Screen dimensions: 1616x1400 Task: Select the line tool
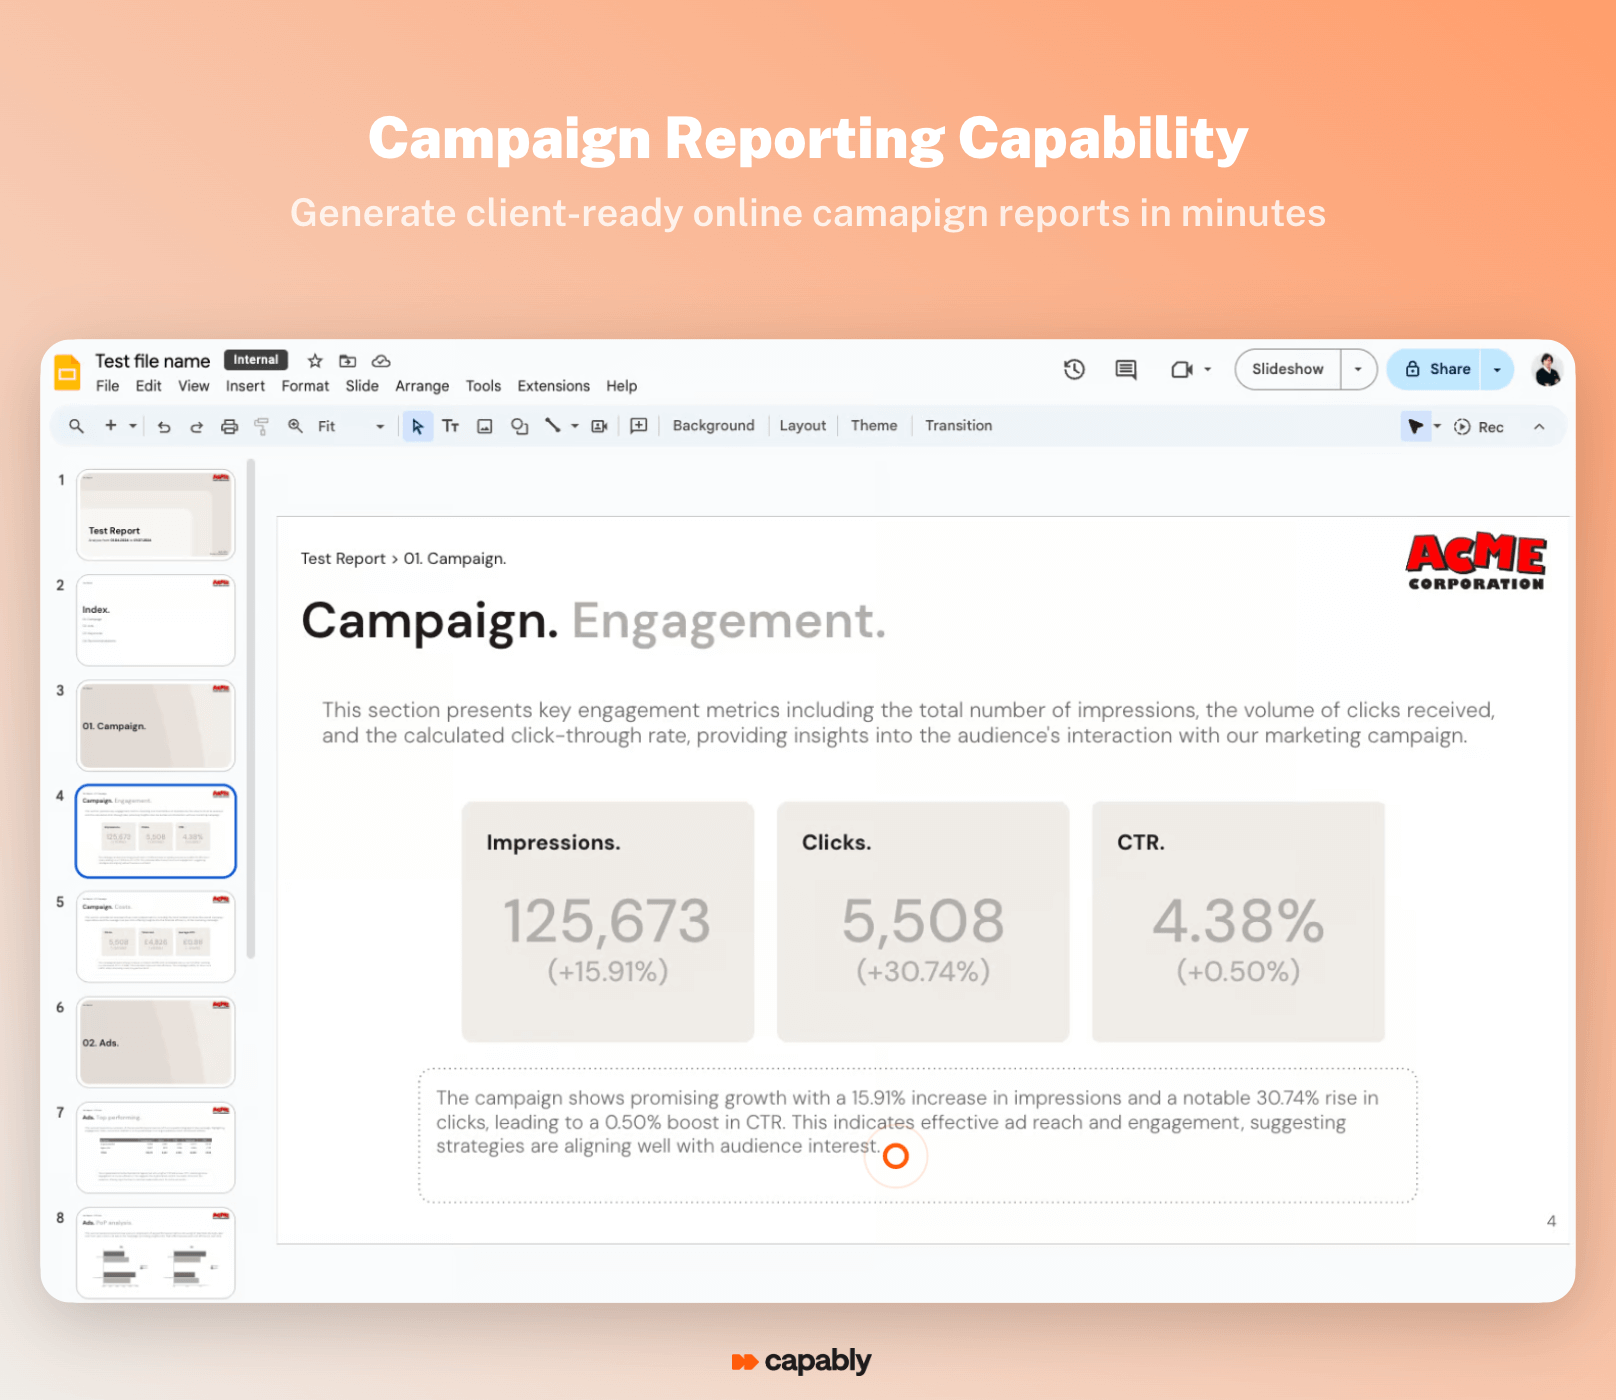point(552,426)
